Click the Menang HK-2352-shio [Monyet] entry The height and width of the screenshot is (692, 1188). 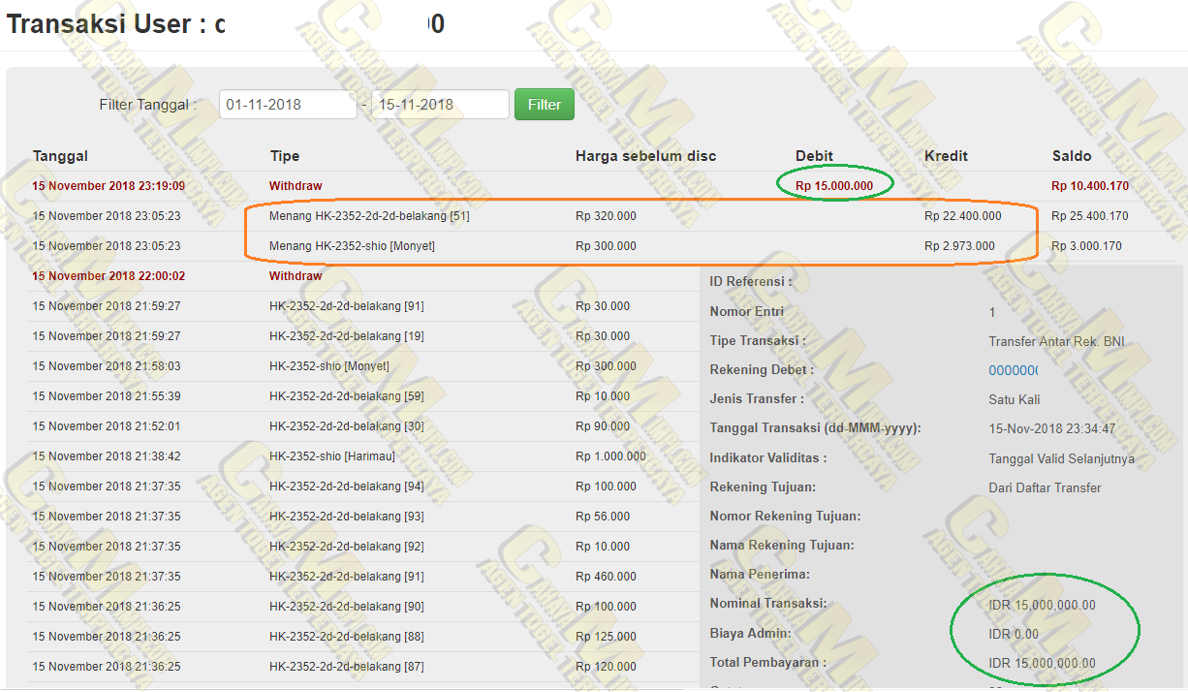352,246
